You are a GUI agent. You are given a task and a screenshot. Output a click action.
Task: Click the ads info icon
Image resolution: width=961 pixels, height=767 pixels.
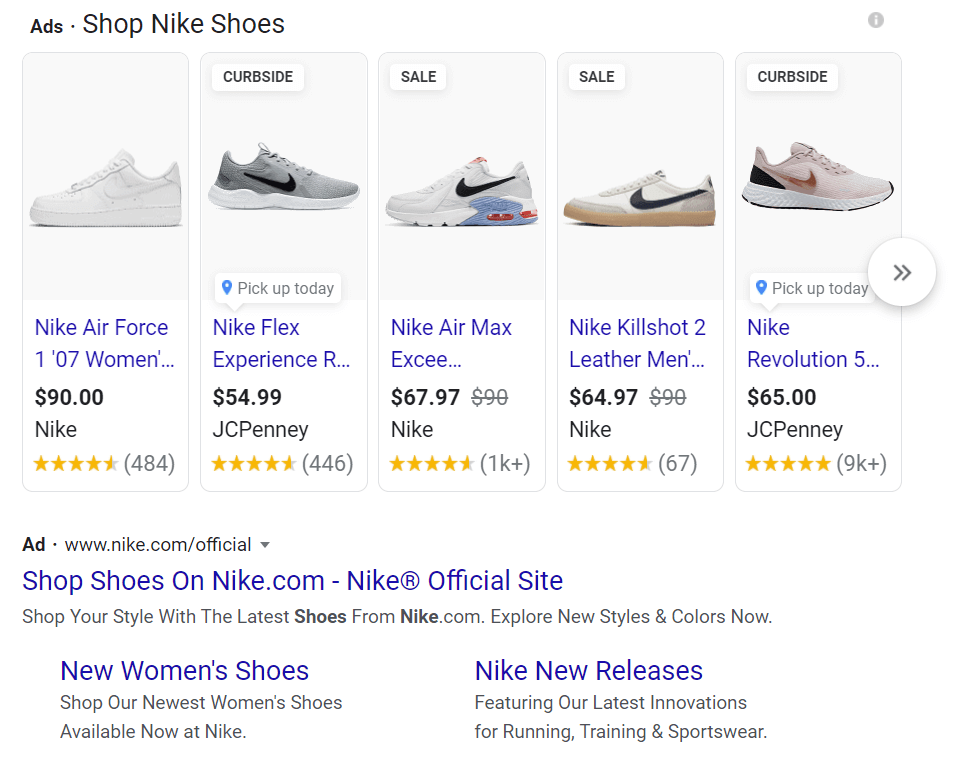coord(876,20)
